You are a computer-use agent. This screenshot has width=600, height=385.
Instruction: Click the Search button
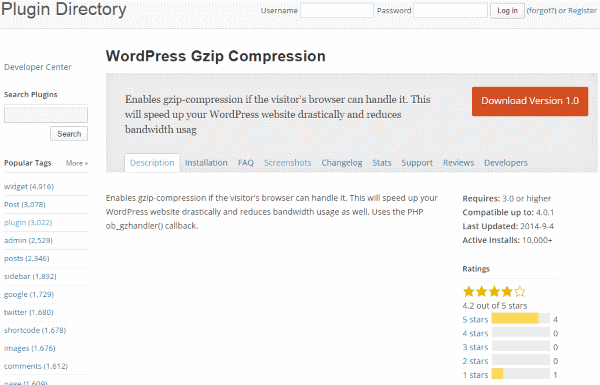(x=69, y=134)
